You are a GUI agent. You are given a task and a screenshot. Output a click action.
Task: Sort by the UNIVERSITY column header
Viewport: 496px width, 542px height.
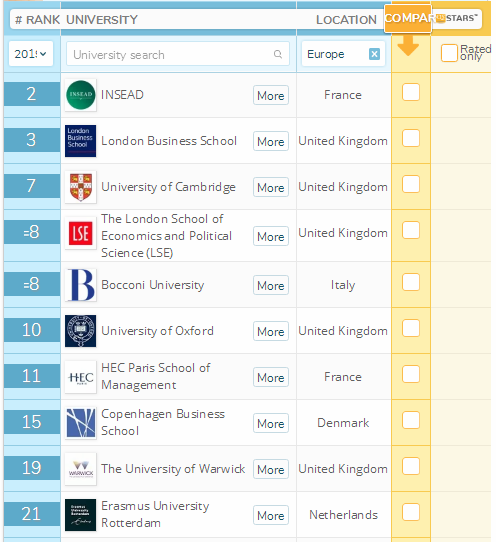[x=102, y=20]
